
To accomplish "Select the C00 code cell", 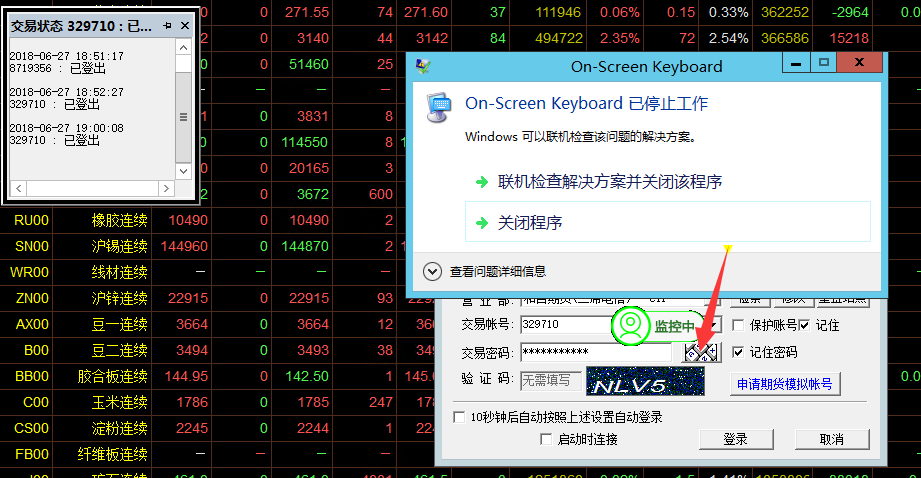I will (x=36, y=402).
